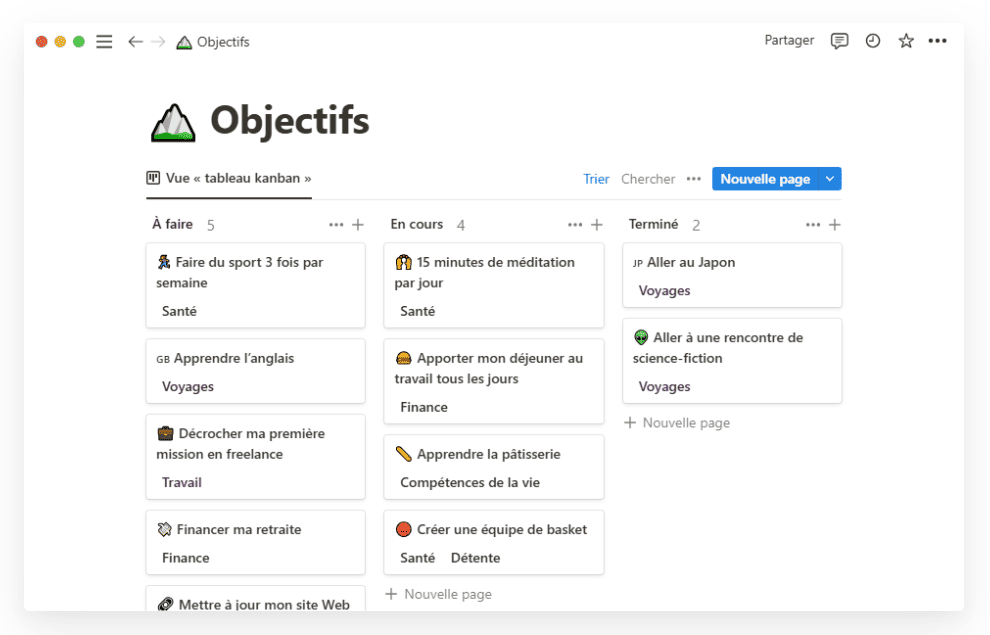Add page to favorites with star
Screen dimensions: 990x635
[x=906, y=41]
